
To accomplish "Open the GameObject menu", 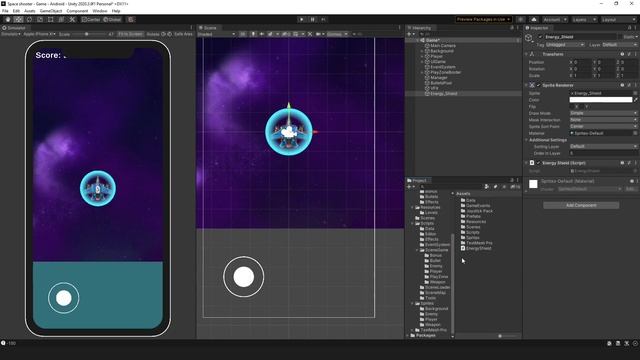I will (51, 11).
